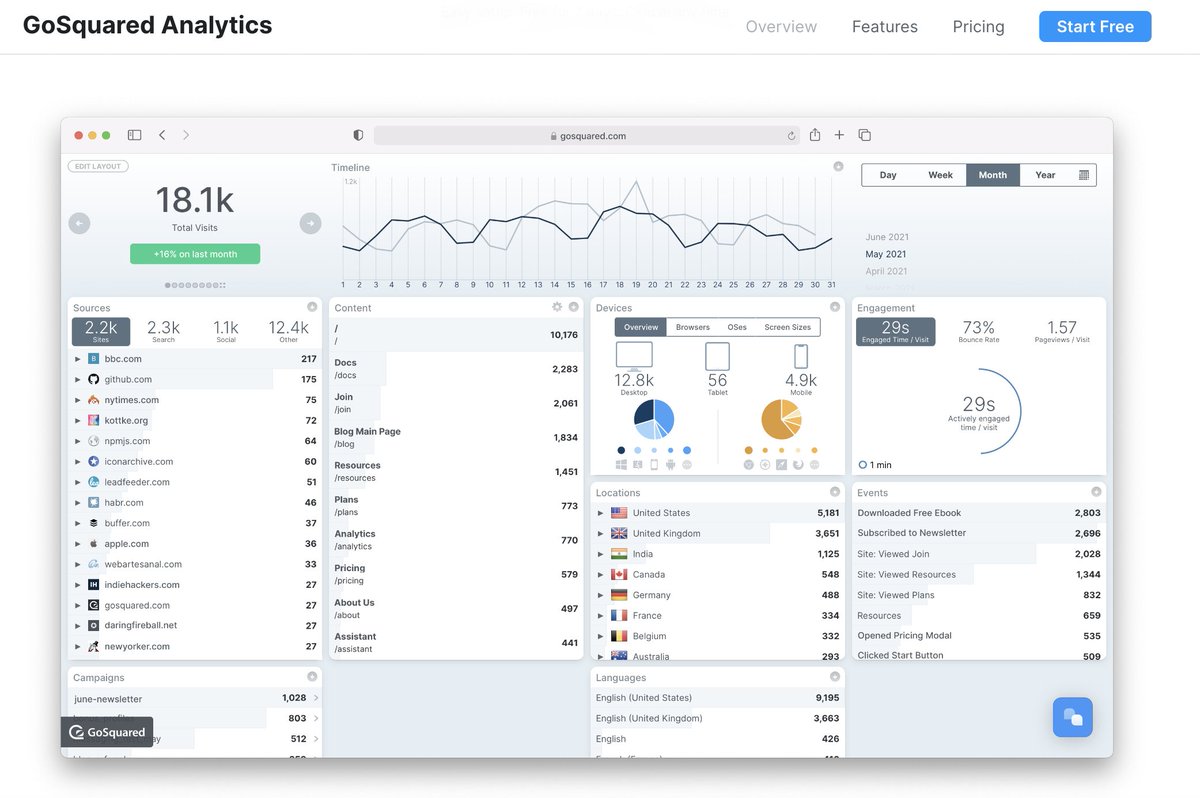The height and width of the screenshot is (798, 1200).
Task: Expand the Canada location row
Action: pyautogui.click(x=600, y=575)
